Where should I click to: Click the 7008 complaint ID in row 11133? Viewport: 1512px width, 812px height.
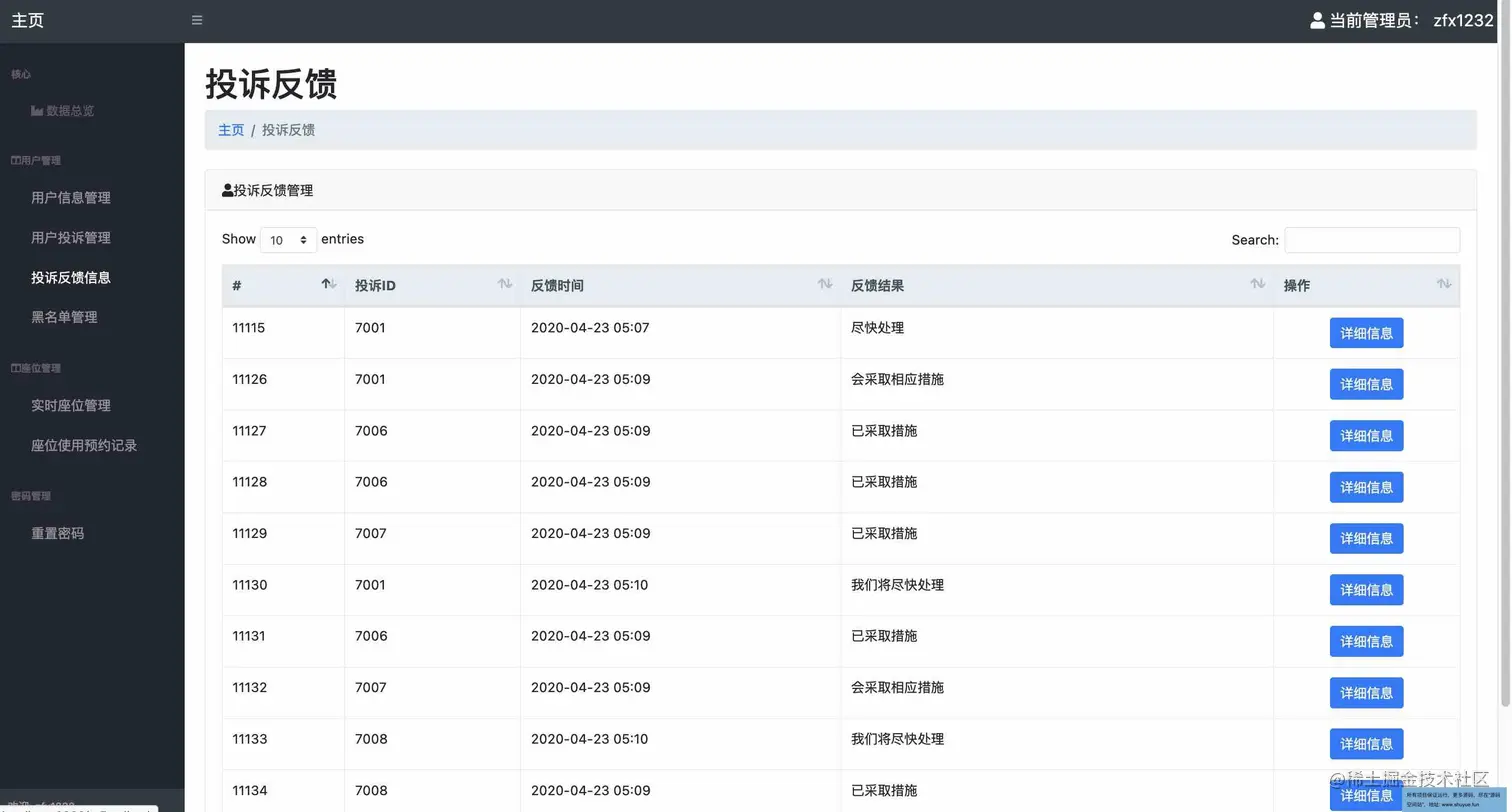click(x=371, y=739)
